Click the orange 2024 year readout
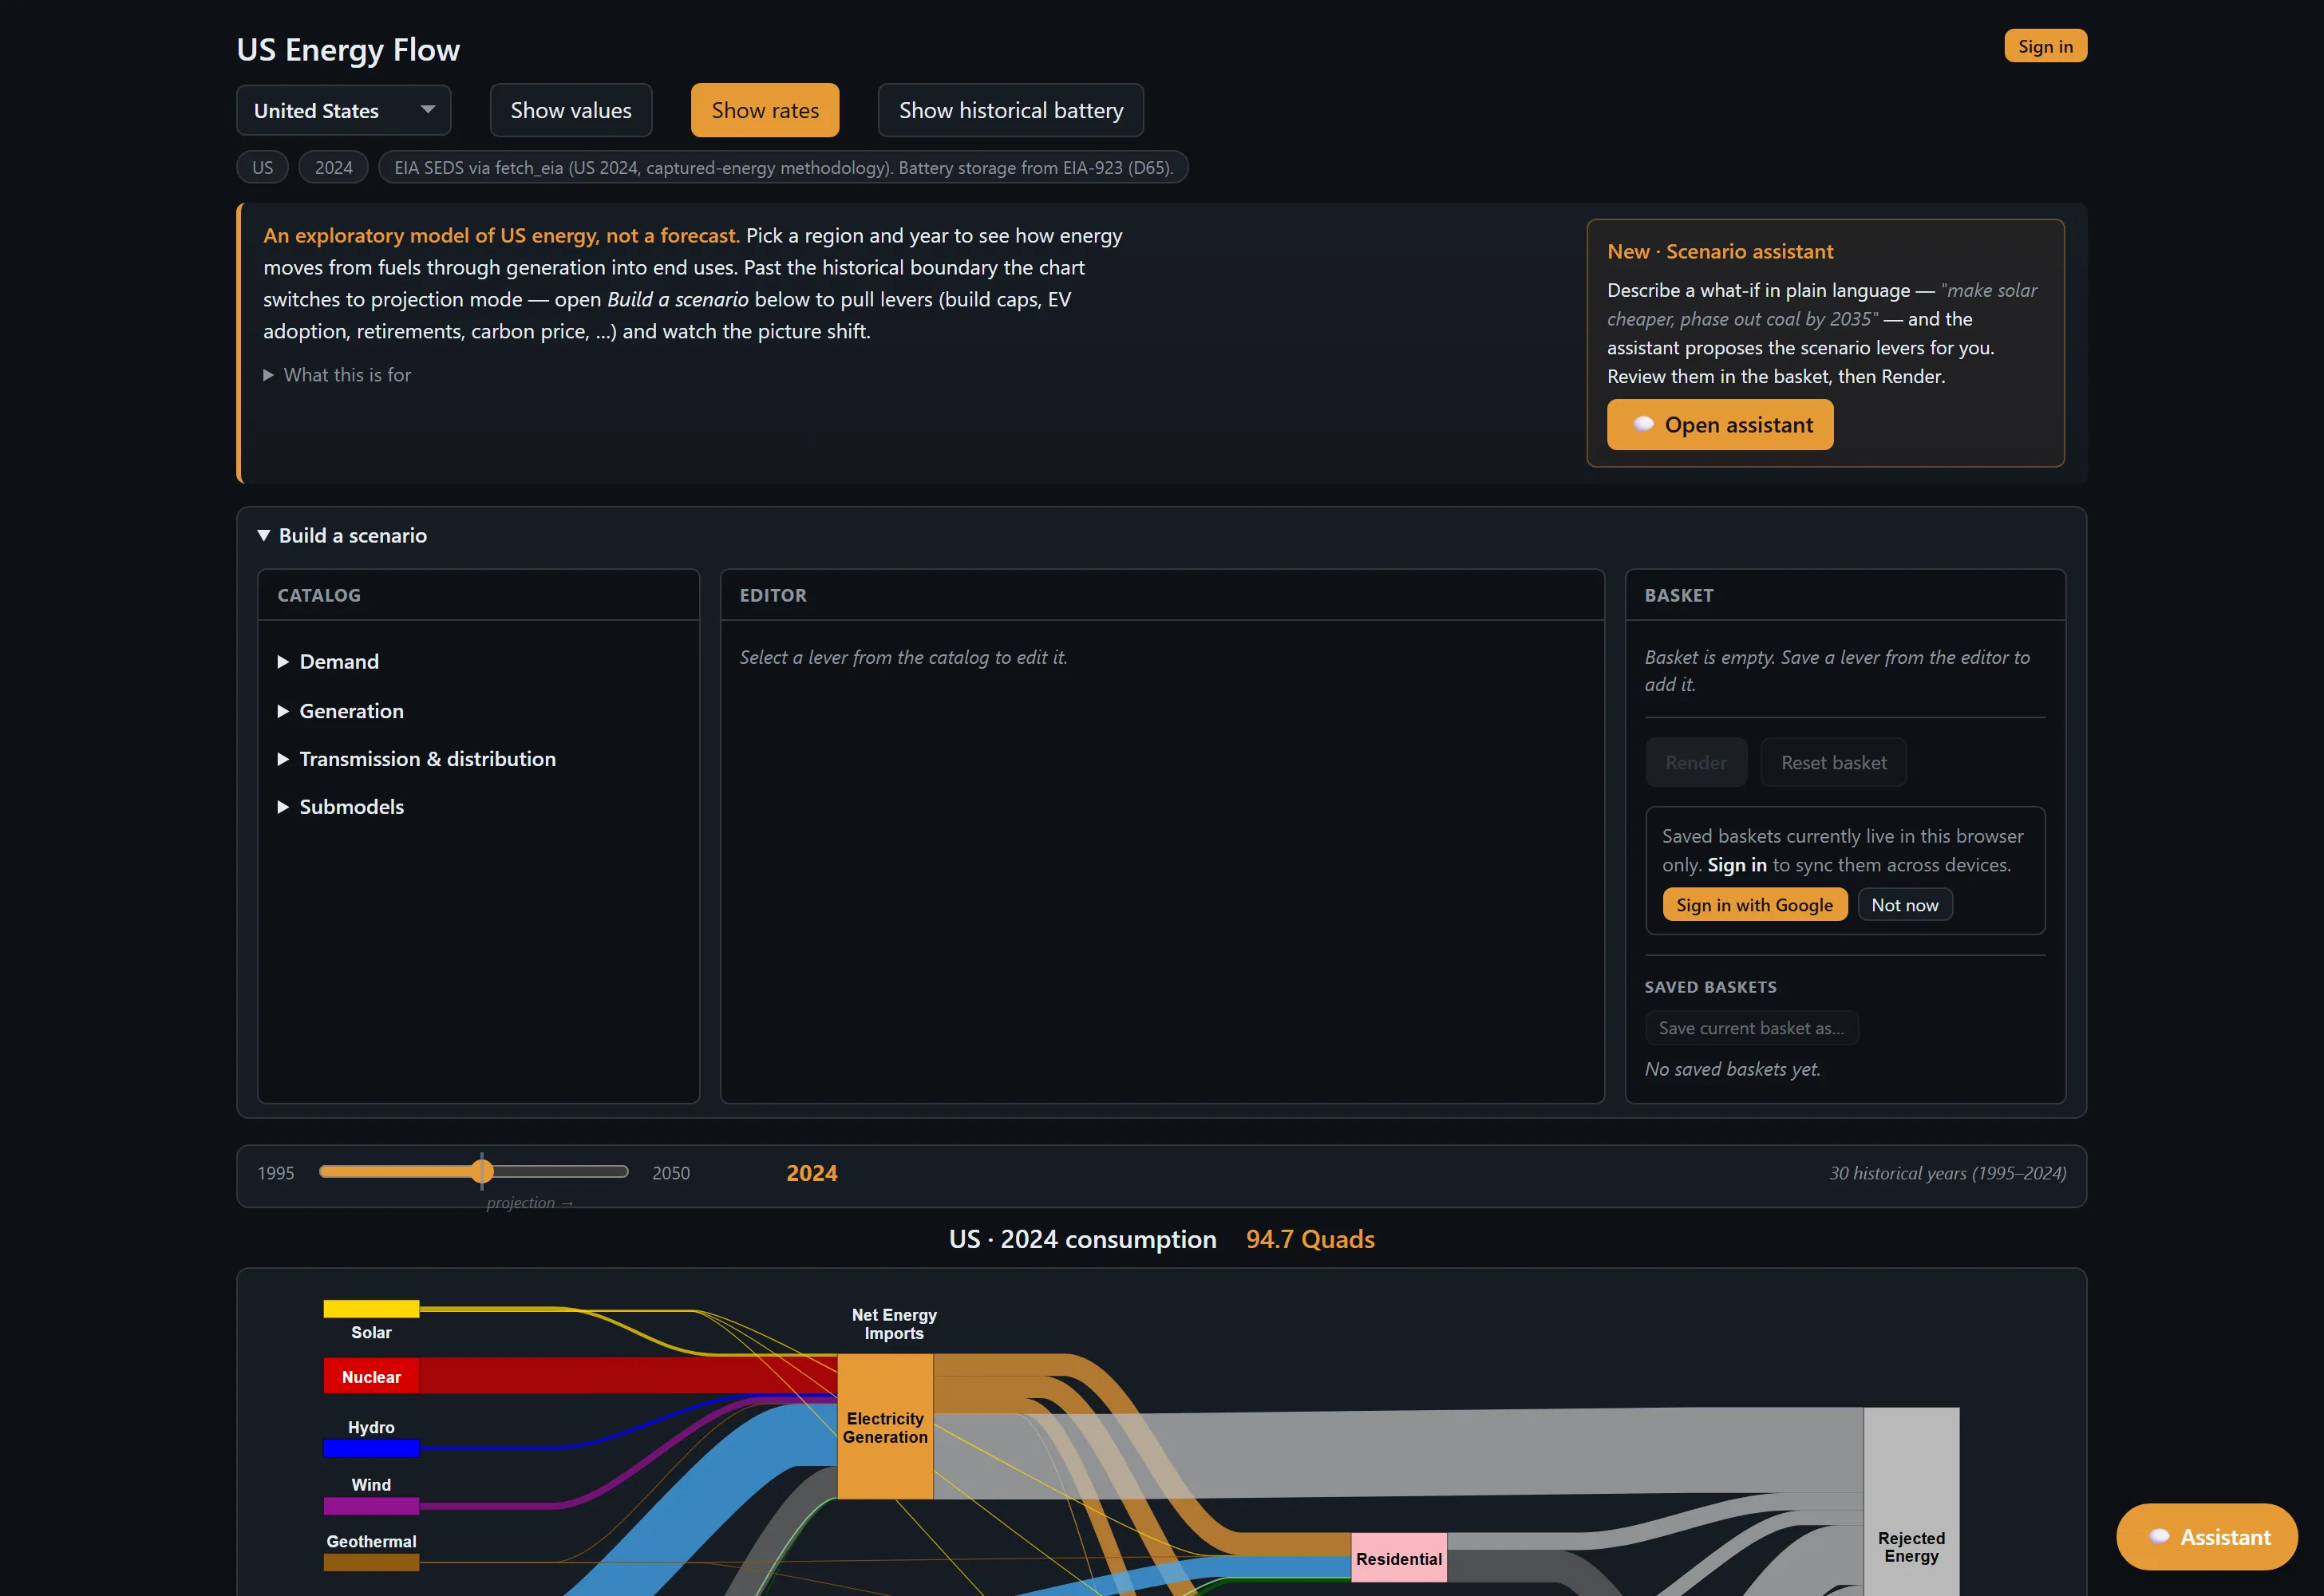 pyautogui.click(x=811, y=1173)
